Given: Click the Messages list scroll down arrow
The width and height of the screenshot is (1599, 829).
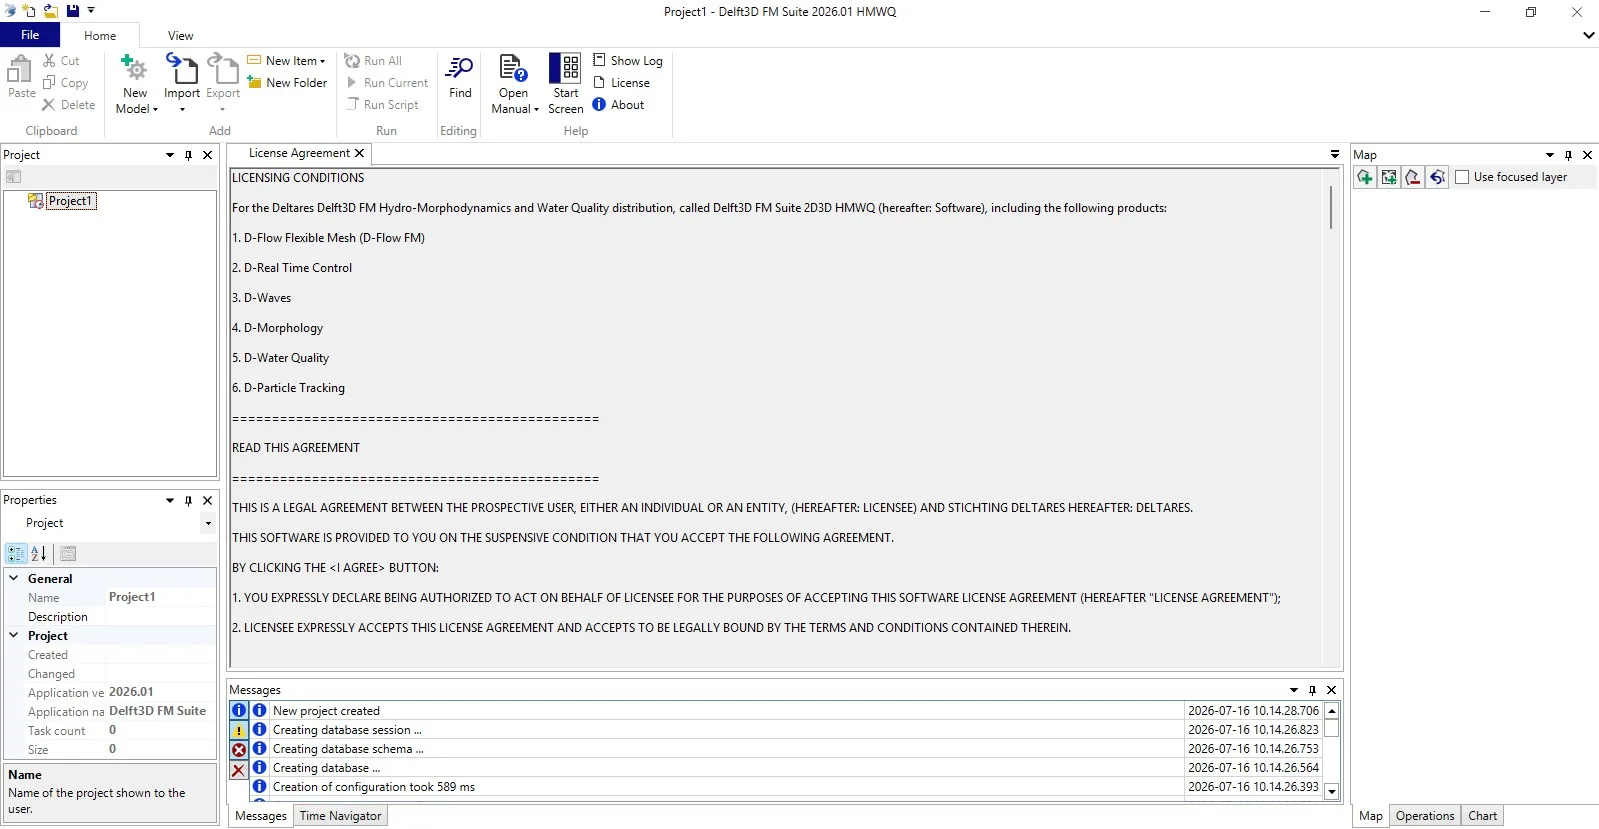Looking at the screenshot, I should 1332,791.
